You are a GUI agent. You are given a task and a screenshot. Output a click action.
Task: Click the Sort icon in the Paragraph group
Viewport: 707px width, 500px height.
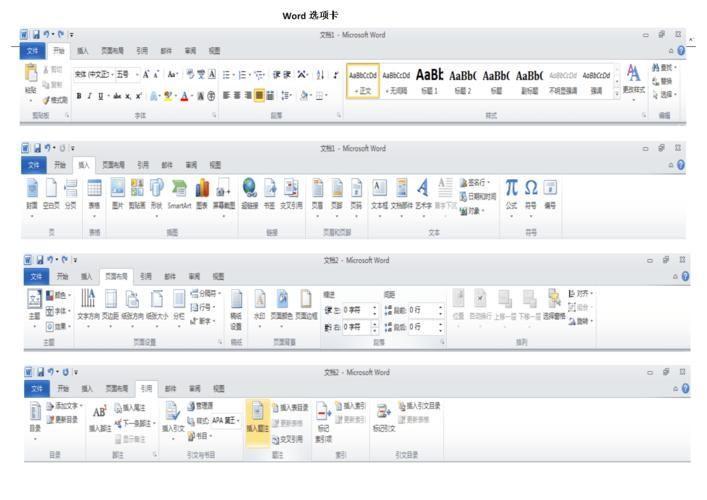click(320, 75)
